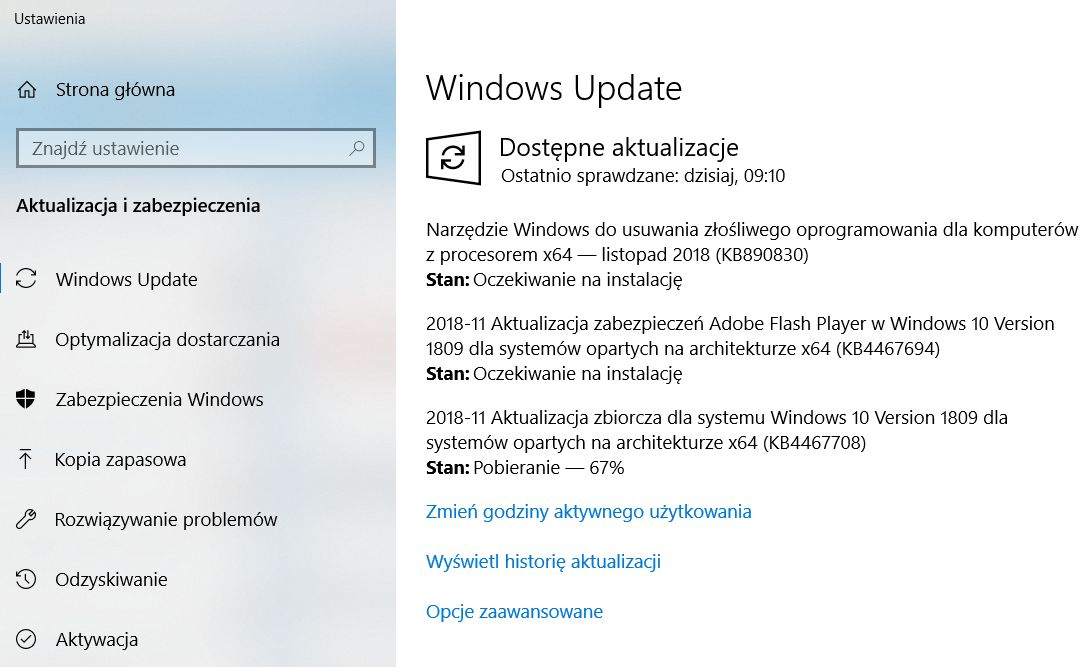Open Opcje zaawansowane

pyautogui.click(x=514, y=611)
